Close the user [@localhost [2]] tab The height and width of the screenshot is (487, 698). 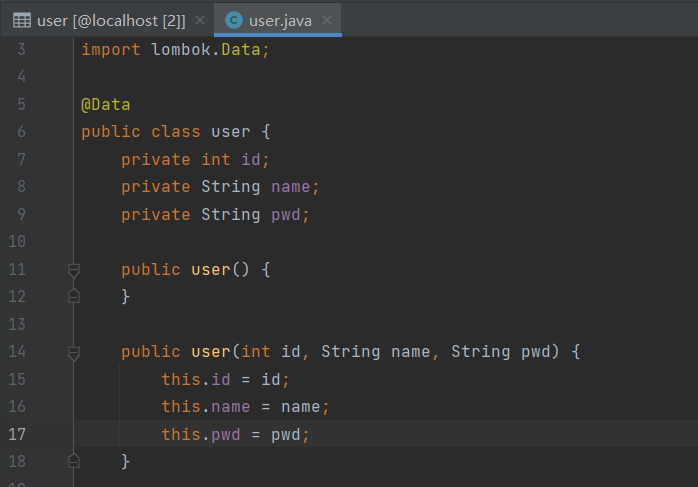200,20
